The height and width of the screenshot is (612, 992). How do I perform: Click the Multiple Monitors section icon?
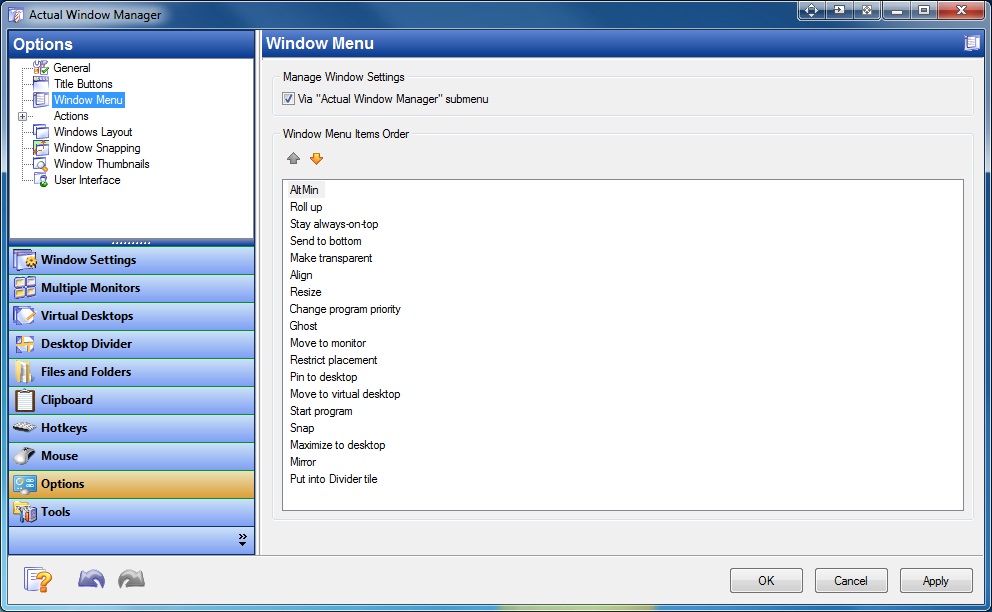[25, 288]
